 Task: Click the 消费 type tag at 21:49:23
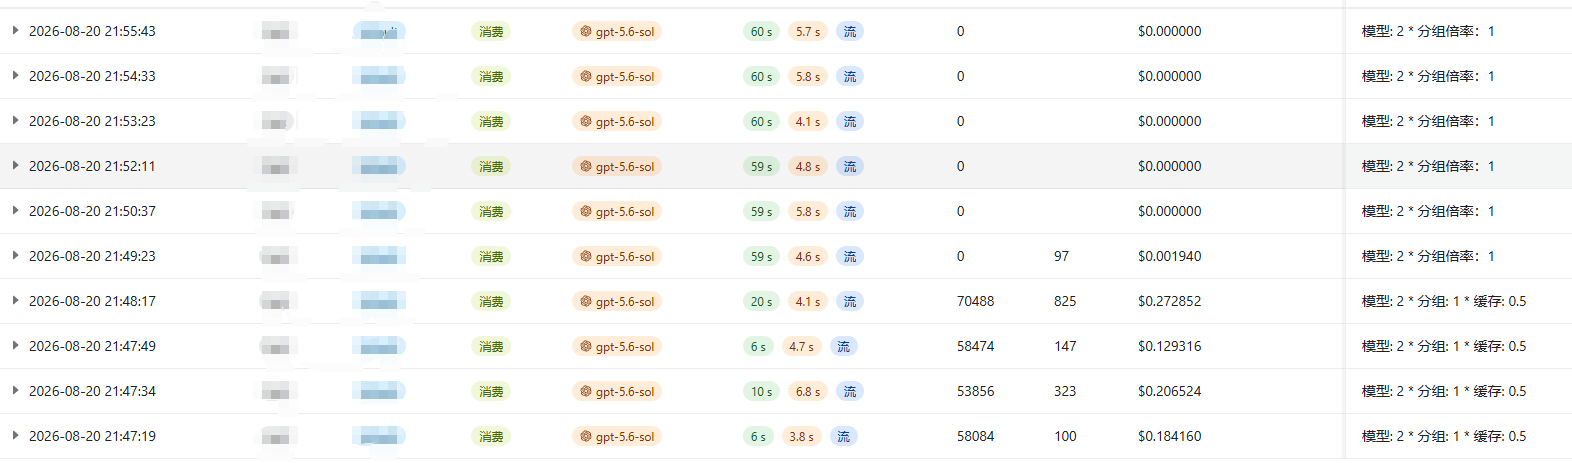(491, 256)
